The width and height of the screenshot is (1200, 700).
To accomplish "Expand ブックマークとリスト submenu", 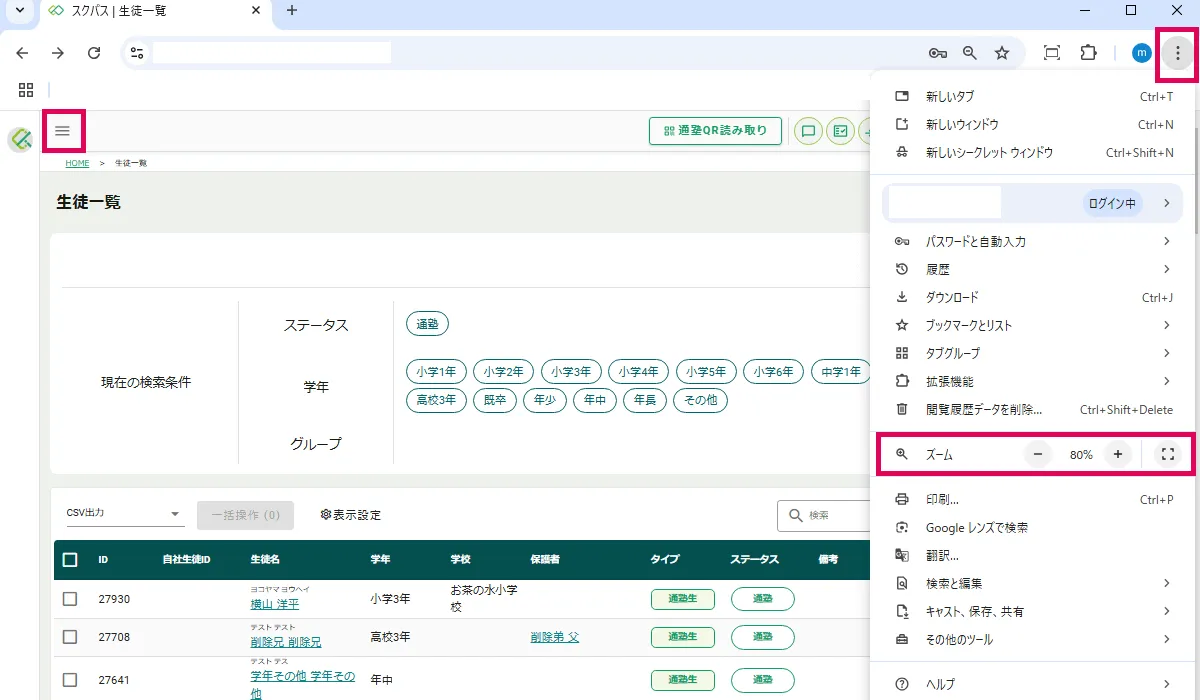I will point(1033,326).
